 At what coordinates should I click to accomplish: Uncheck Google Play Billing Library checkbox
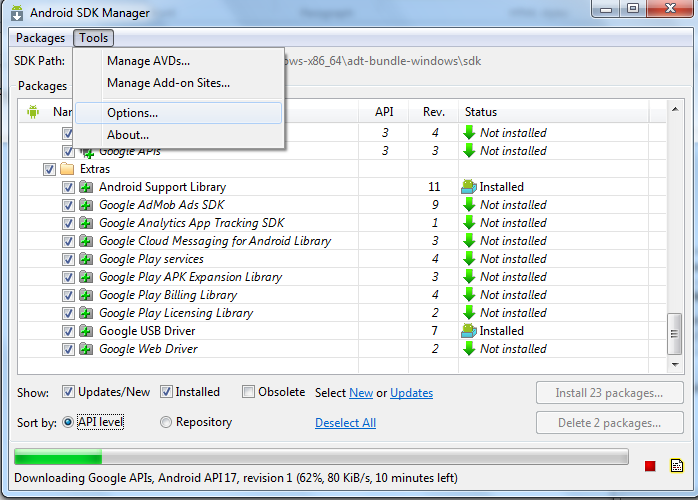tap(68, 295)
